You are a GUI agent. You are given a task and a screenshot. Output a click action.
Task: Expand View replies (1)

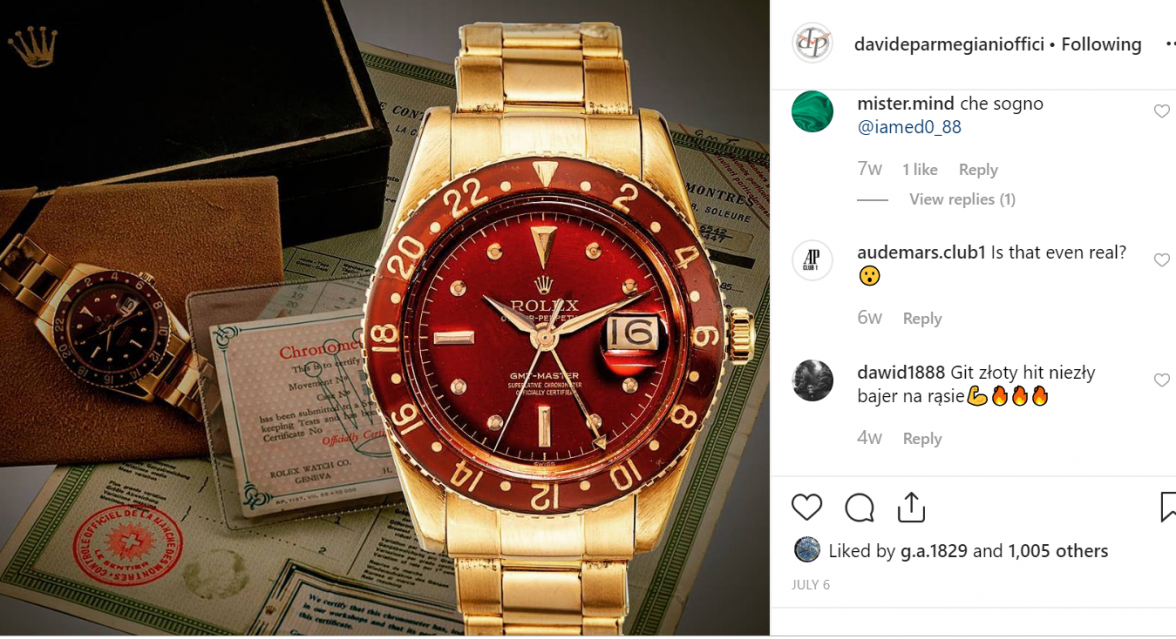[x=962, y=200]
